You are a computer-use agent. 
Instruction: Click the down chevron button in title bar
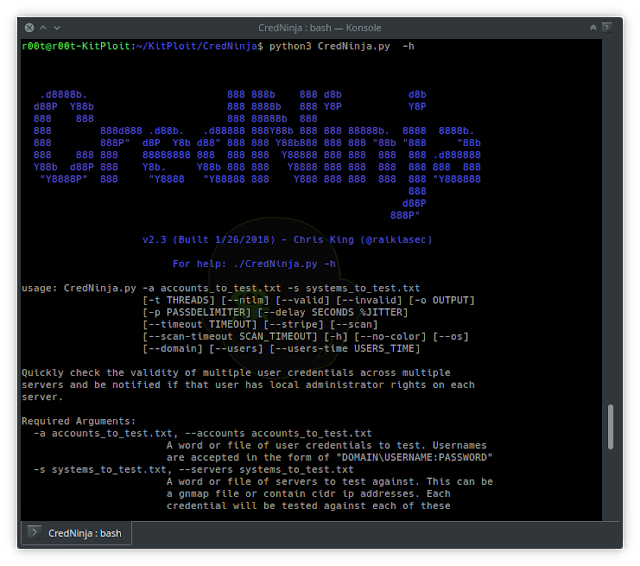(57, 28)
